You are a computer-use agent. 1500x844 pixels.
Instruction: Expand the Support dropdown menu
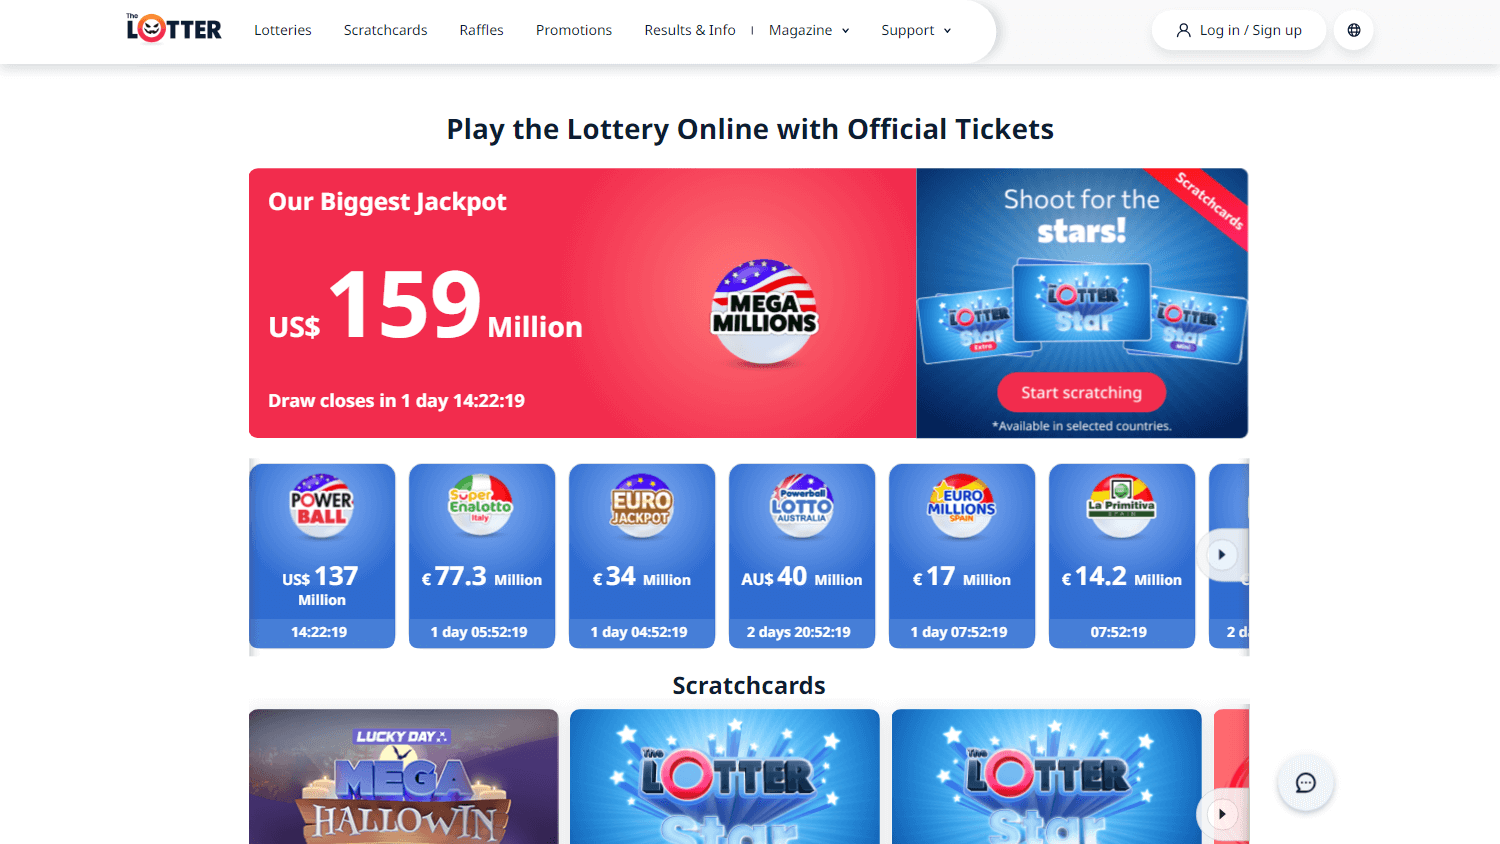[x=916, y=30]
